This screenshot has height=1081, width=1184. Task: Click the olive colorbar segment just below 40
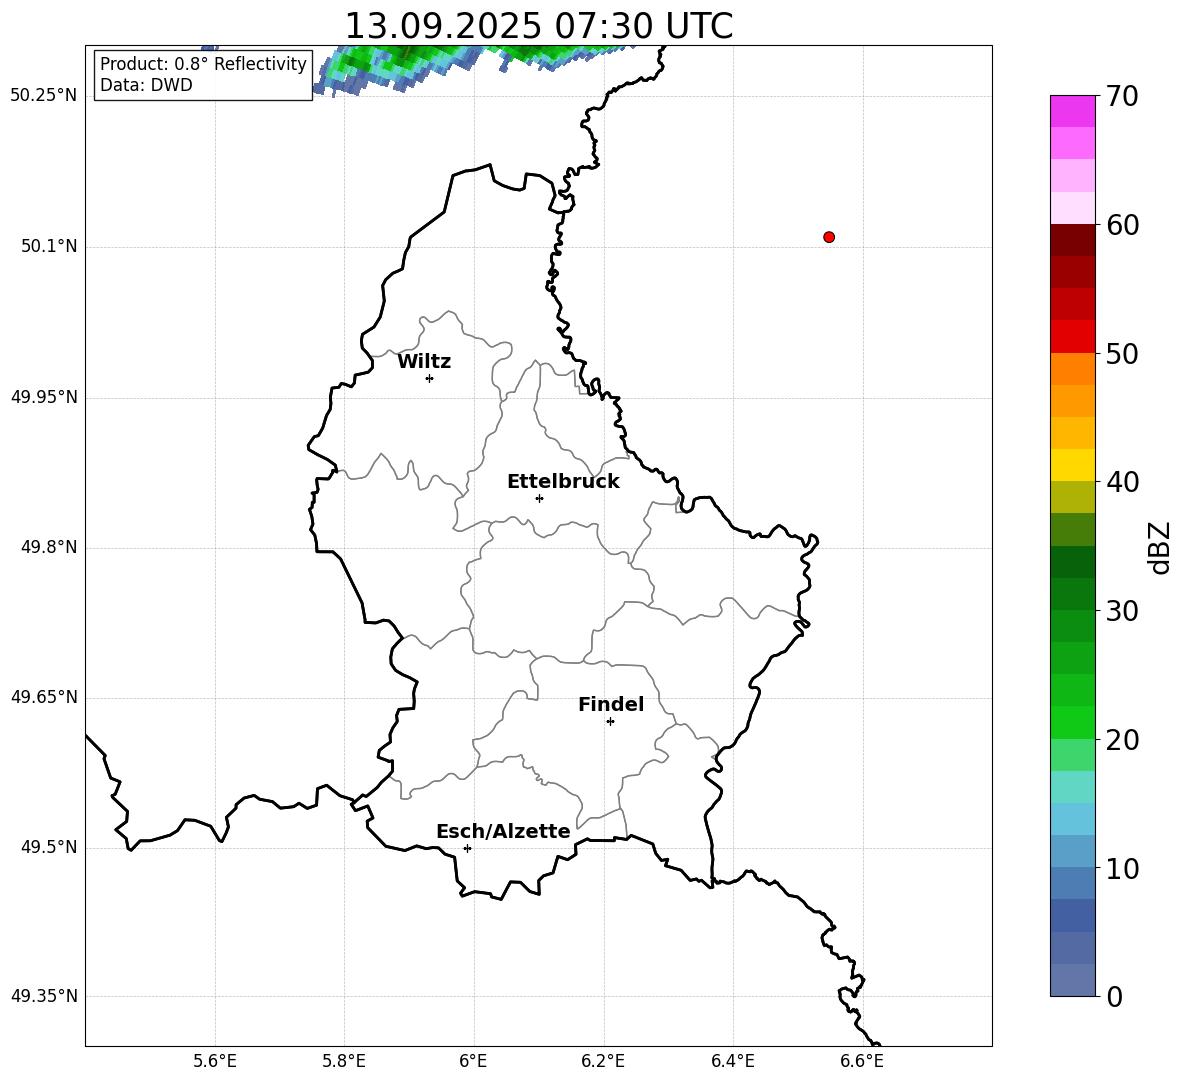[x=1073, y=497]
